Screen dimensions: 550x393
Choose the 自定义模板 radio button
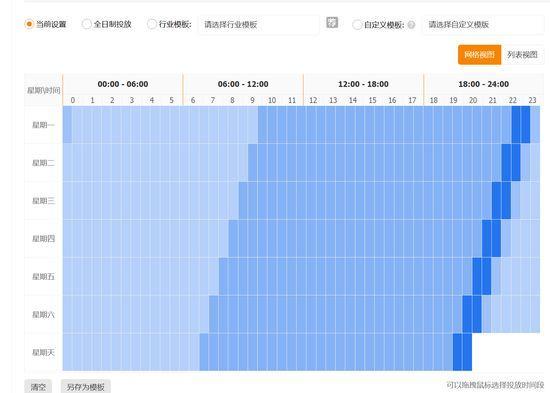(357, 25)
